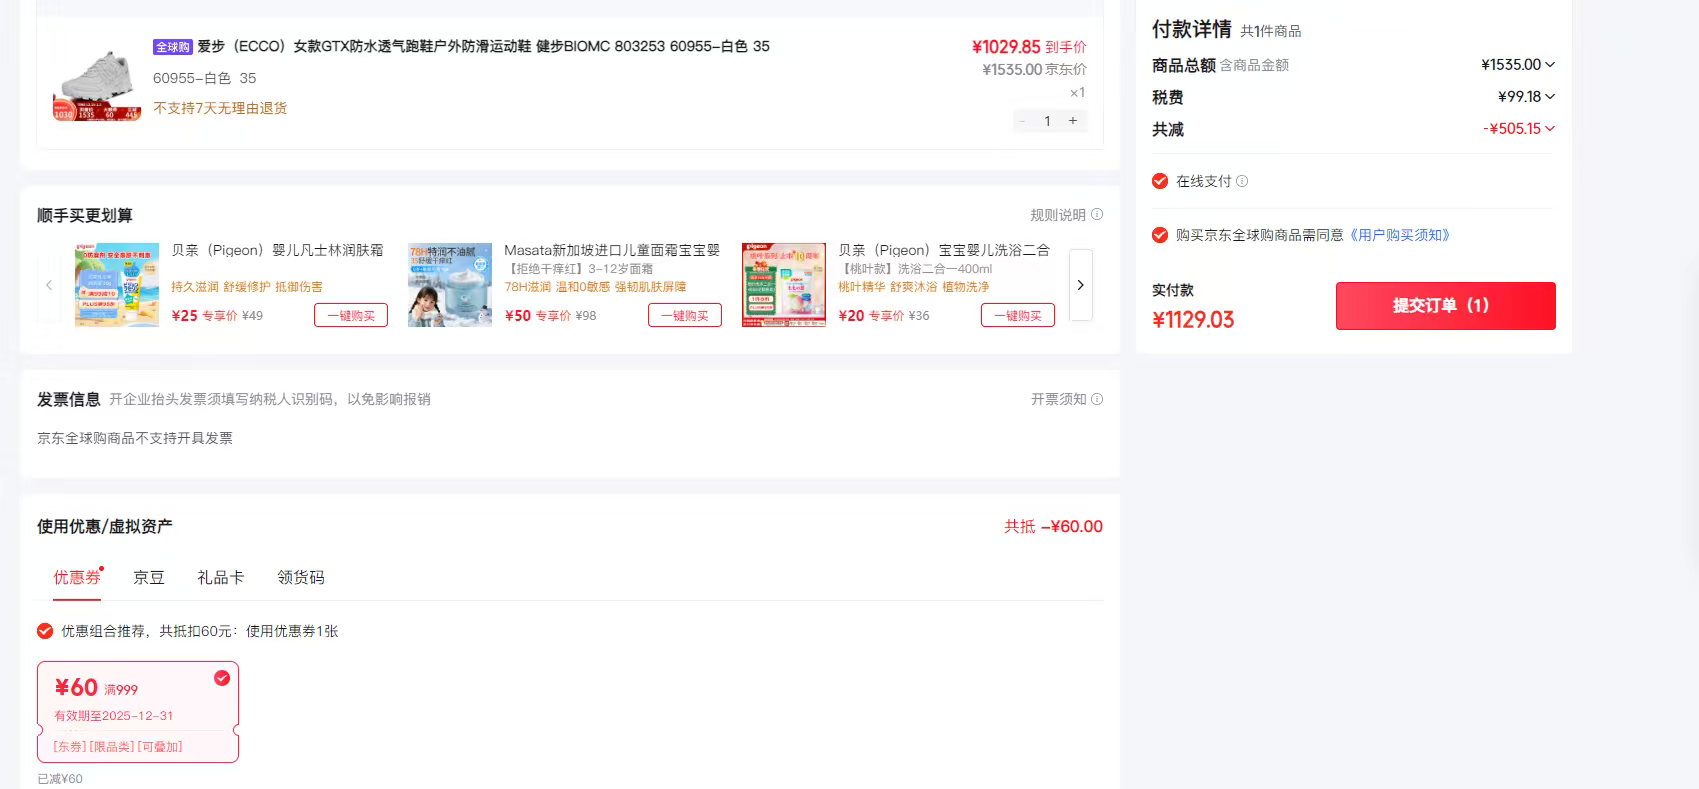Toggle the recommended coupon combination checkbox

(x=45, y=631)
